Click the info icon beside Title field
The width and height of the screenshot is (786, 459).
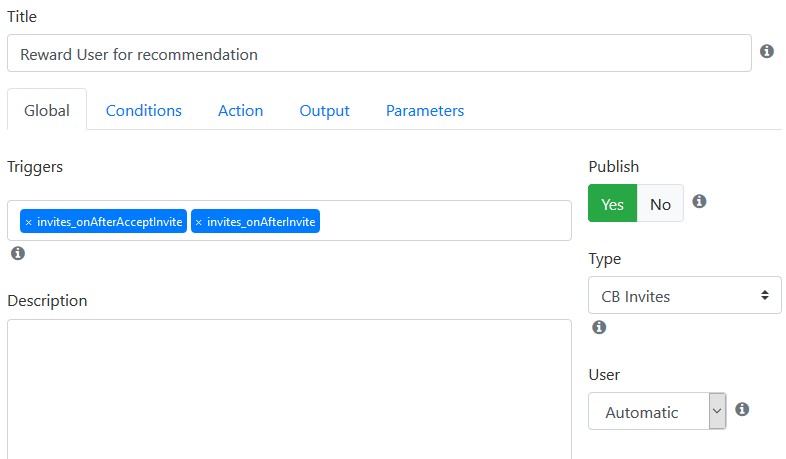tap(766, 51)
